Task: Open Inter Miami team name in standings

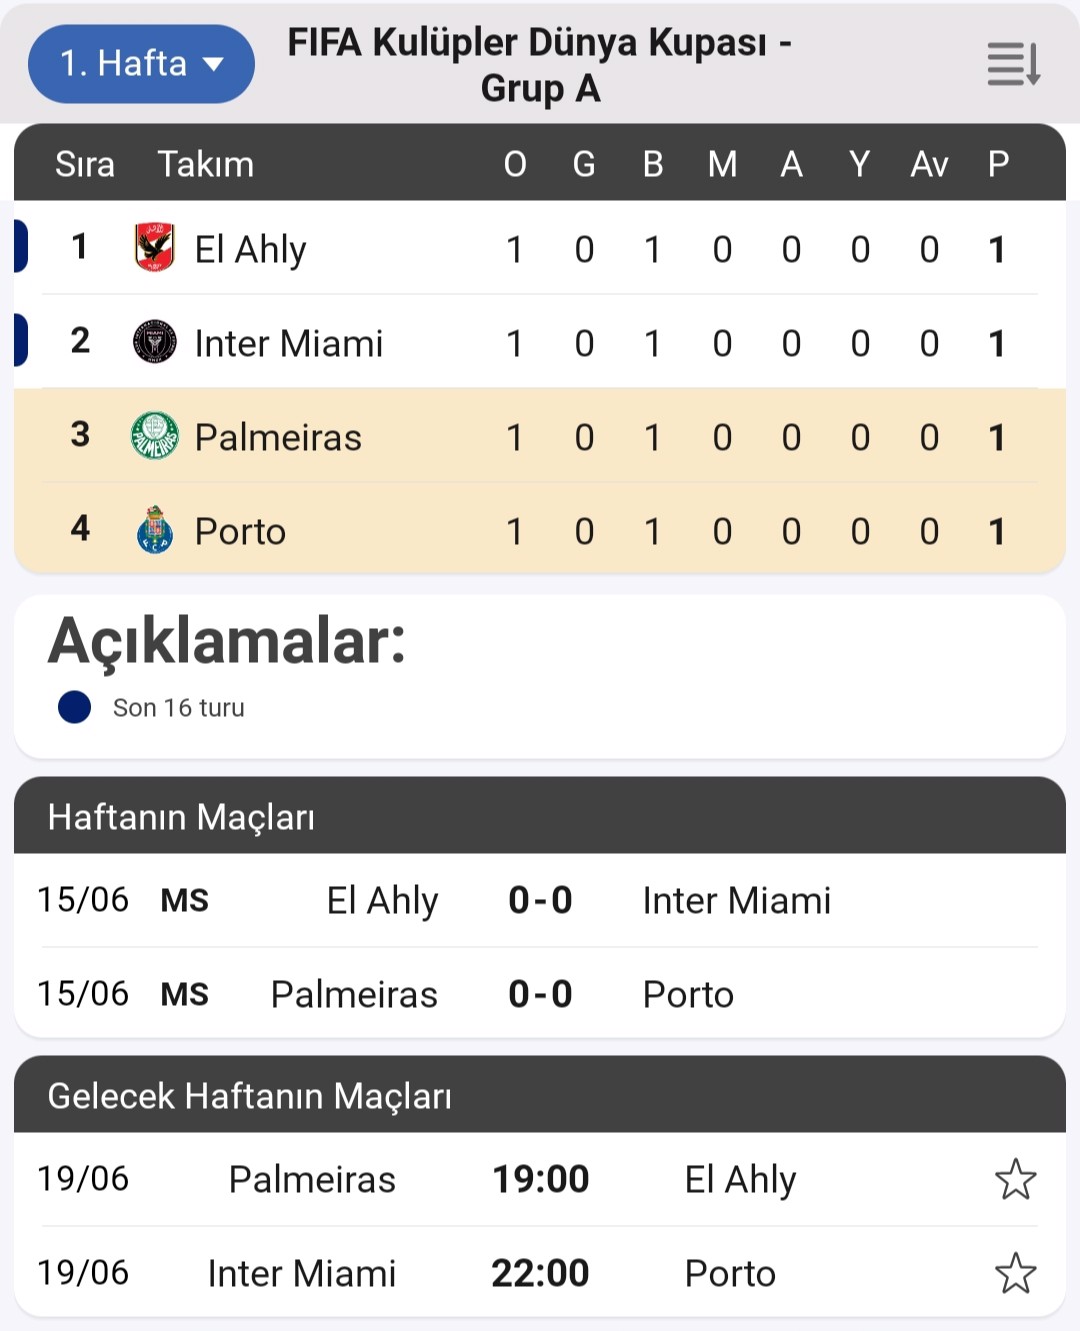Action: (x=289, y=343)
